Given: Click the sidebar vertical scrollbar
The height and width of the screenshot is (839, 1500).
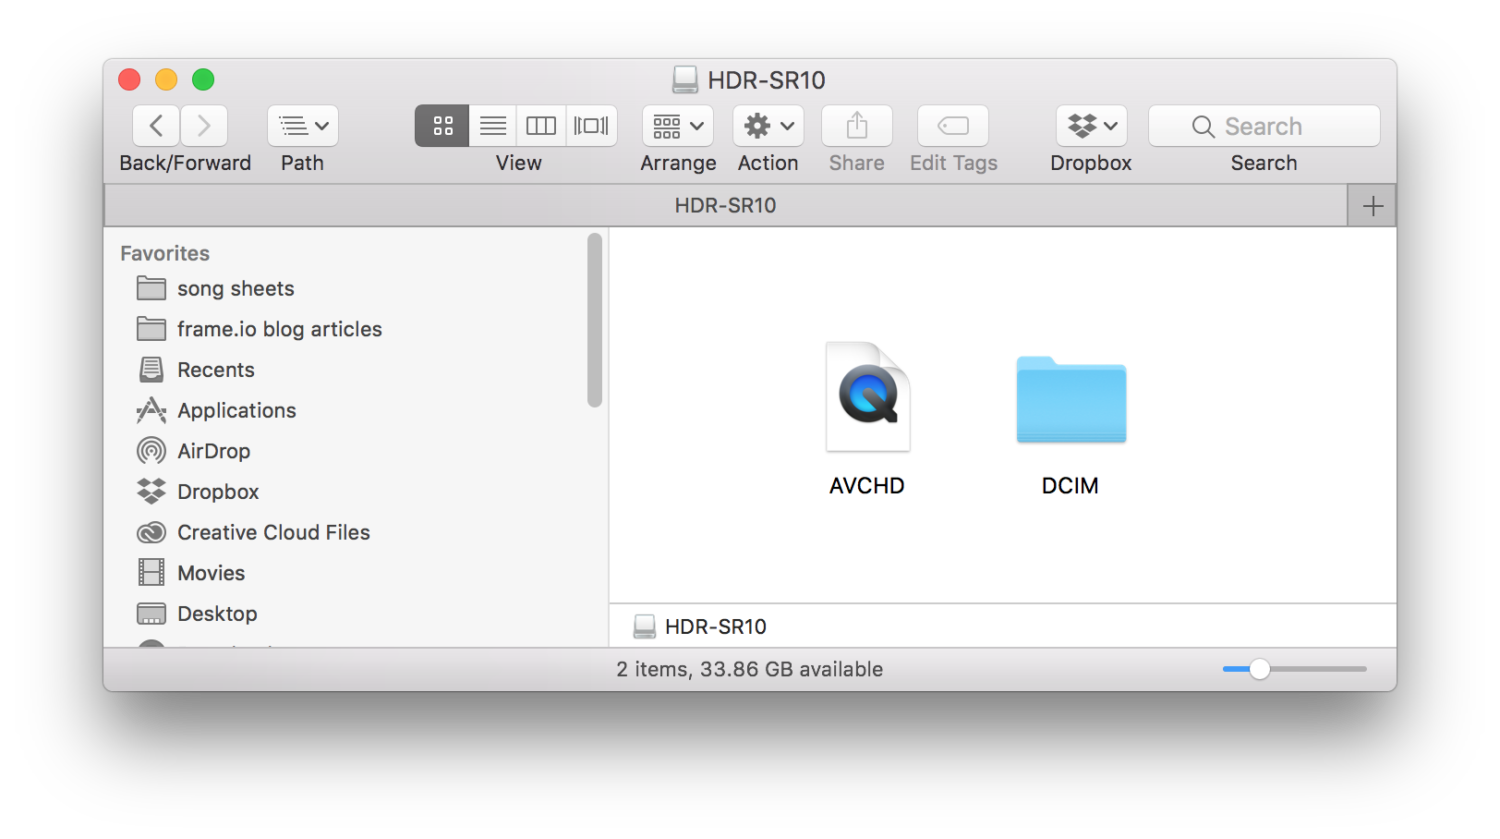Looking at the screenshot, I should [x=595, y=320].
